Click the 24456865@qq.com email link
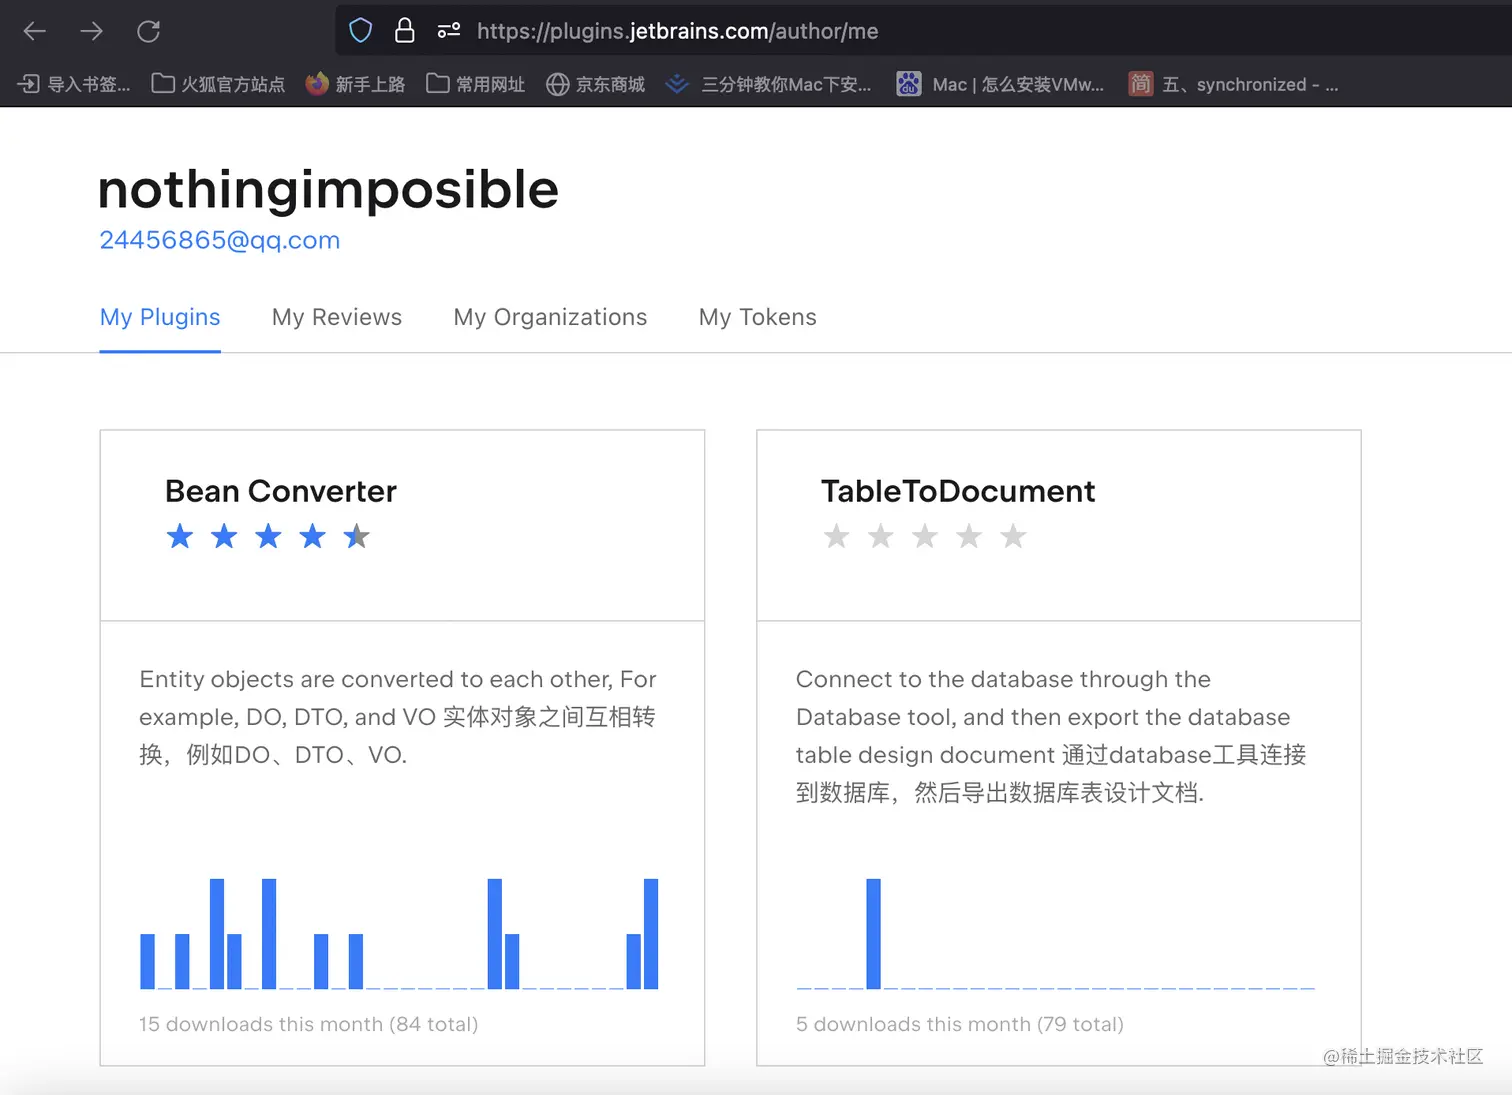This screenshot has width=1512, height=1095. click(x=220, y=240)
